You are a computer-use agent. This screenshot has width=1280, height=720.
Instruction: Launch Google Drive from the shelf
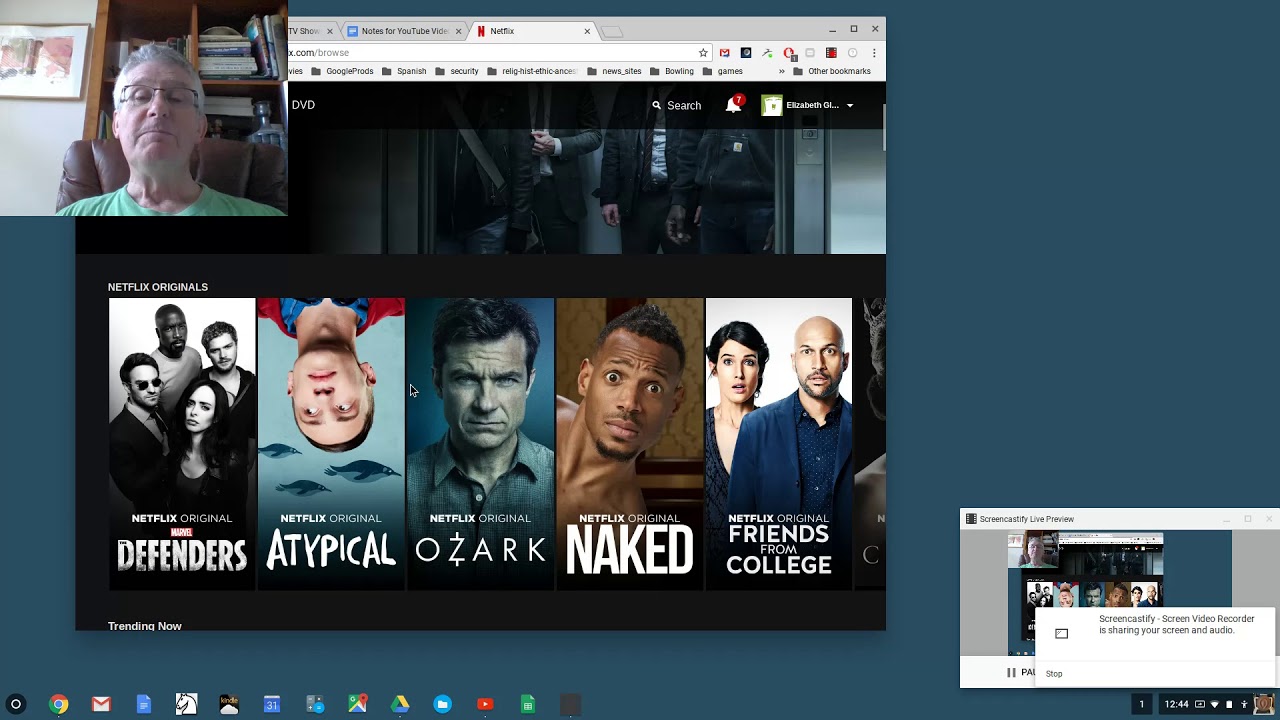[x=400, y=704]
